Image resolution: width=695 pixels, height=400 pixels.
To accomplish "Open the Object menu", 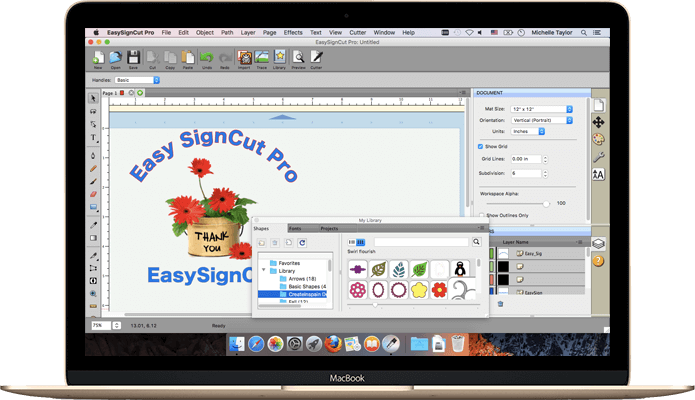I will [205, 32].
